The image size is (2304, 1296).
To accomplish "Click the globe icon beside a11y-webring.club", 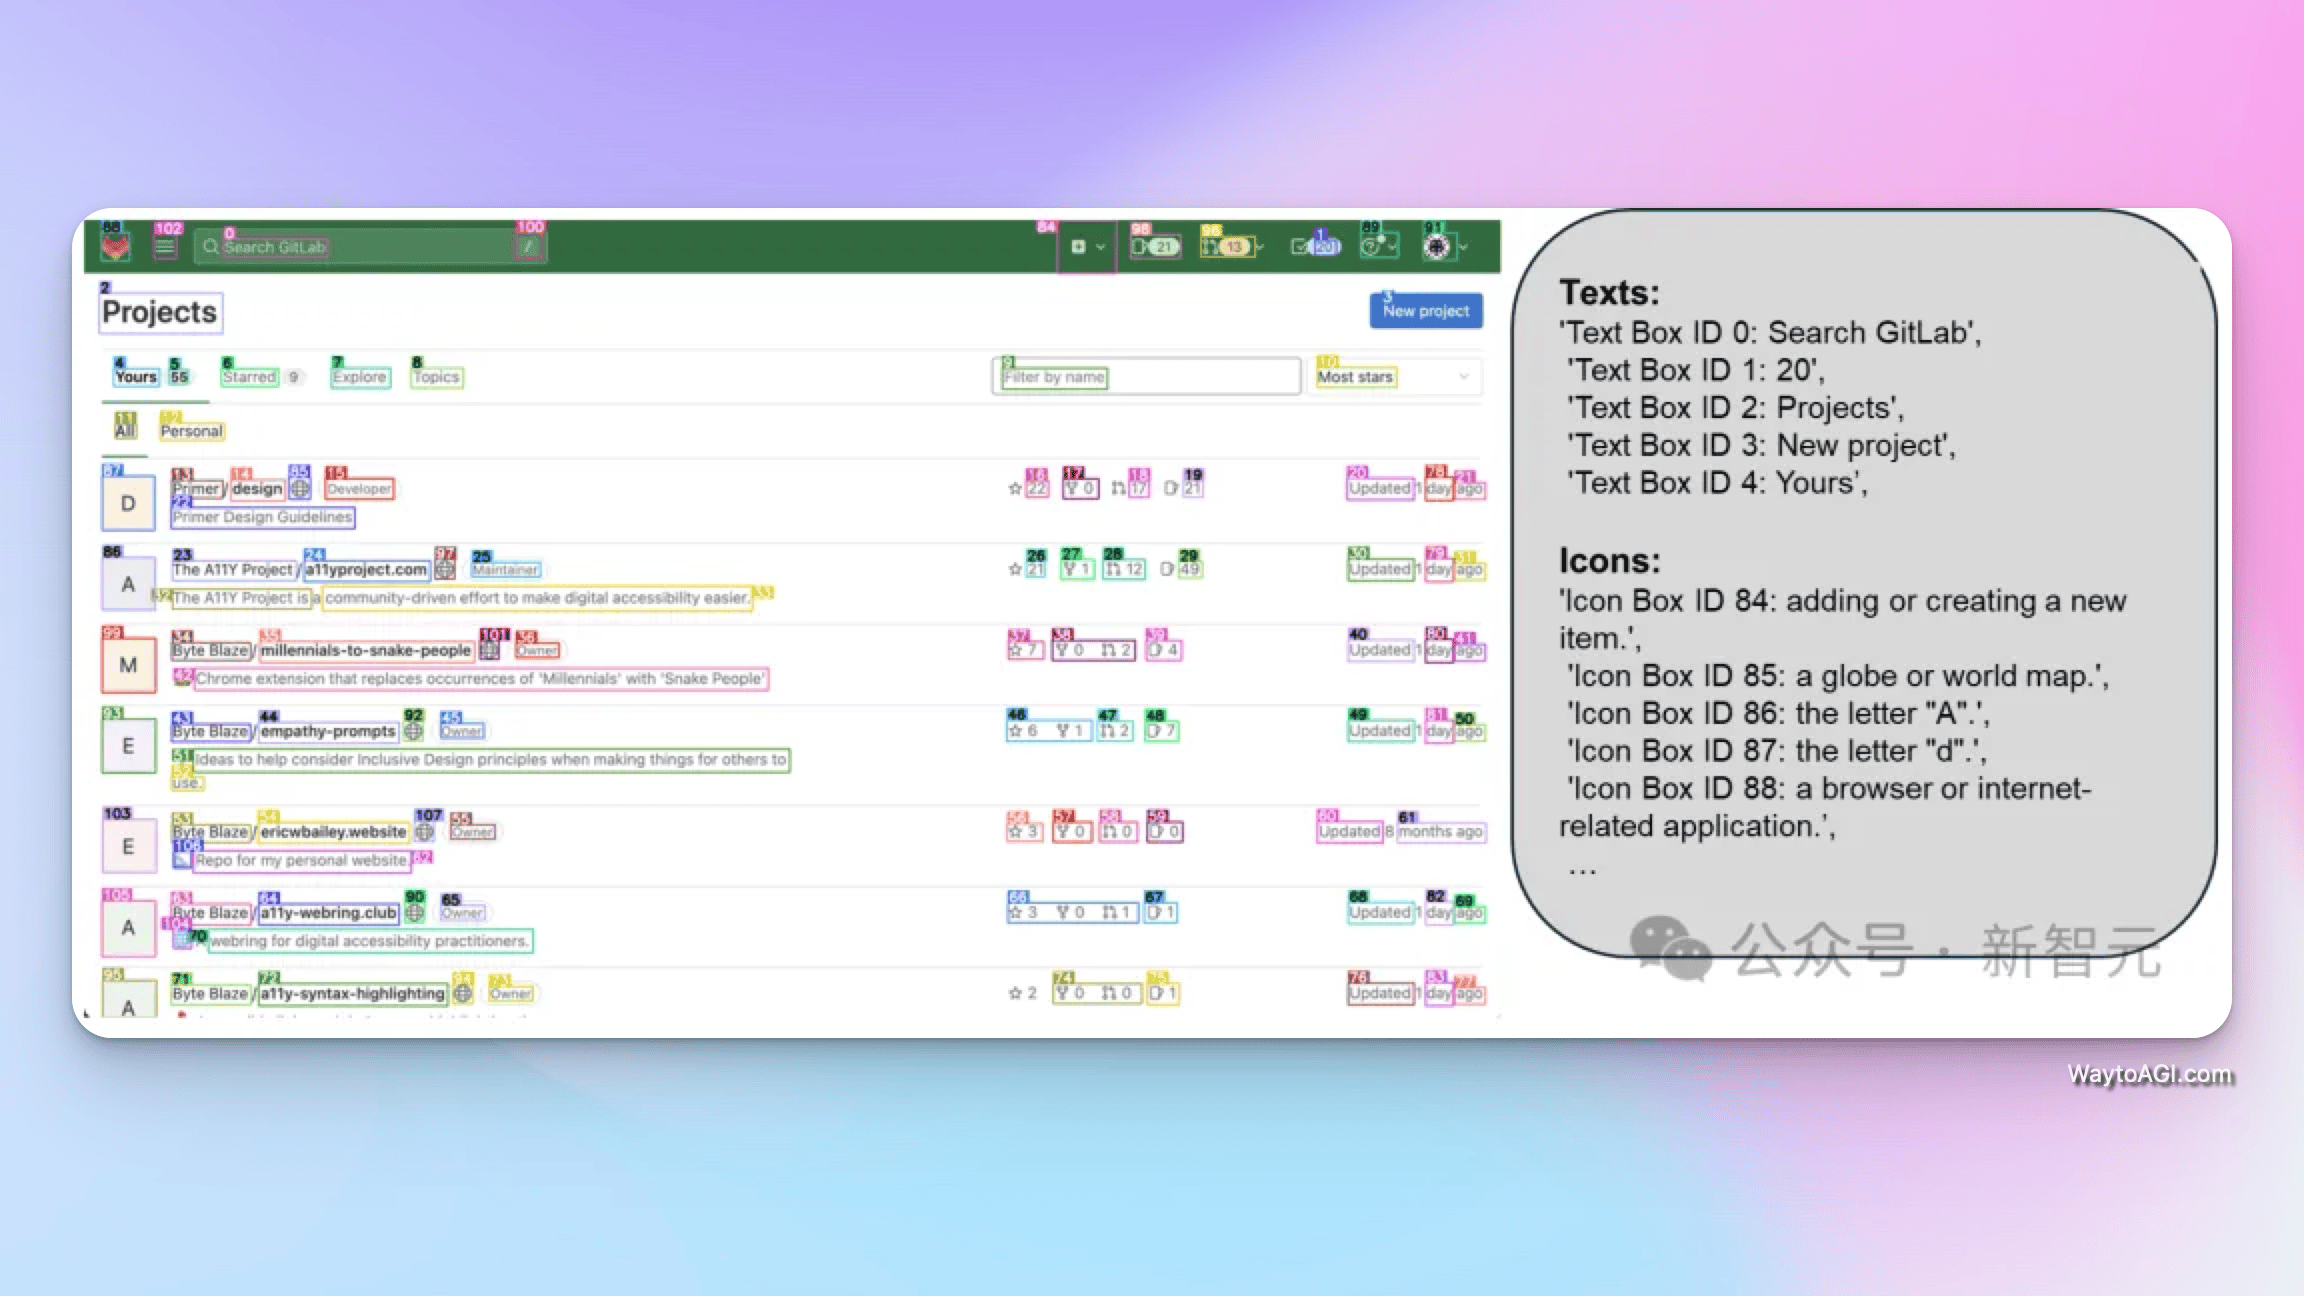I will coord(415,913).
